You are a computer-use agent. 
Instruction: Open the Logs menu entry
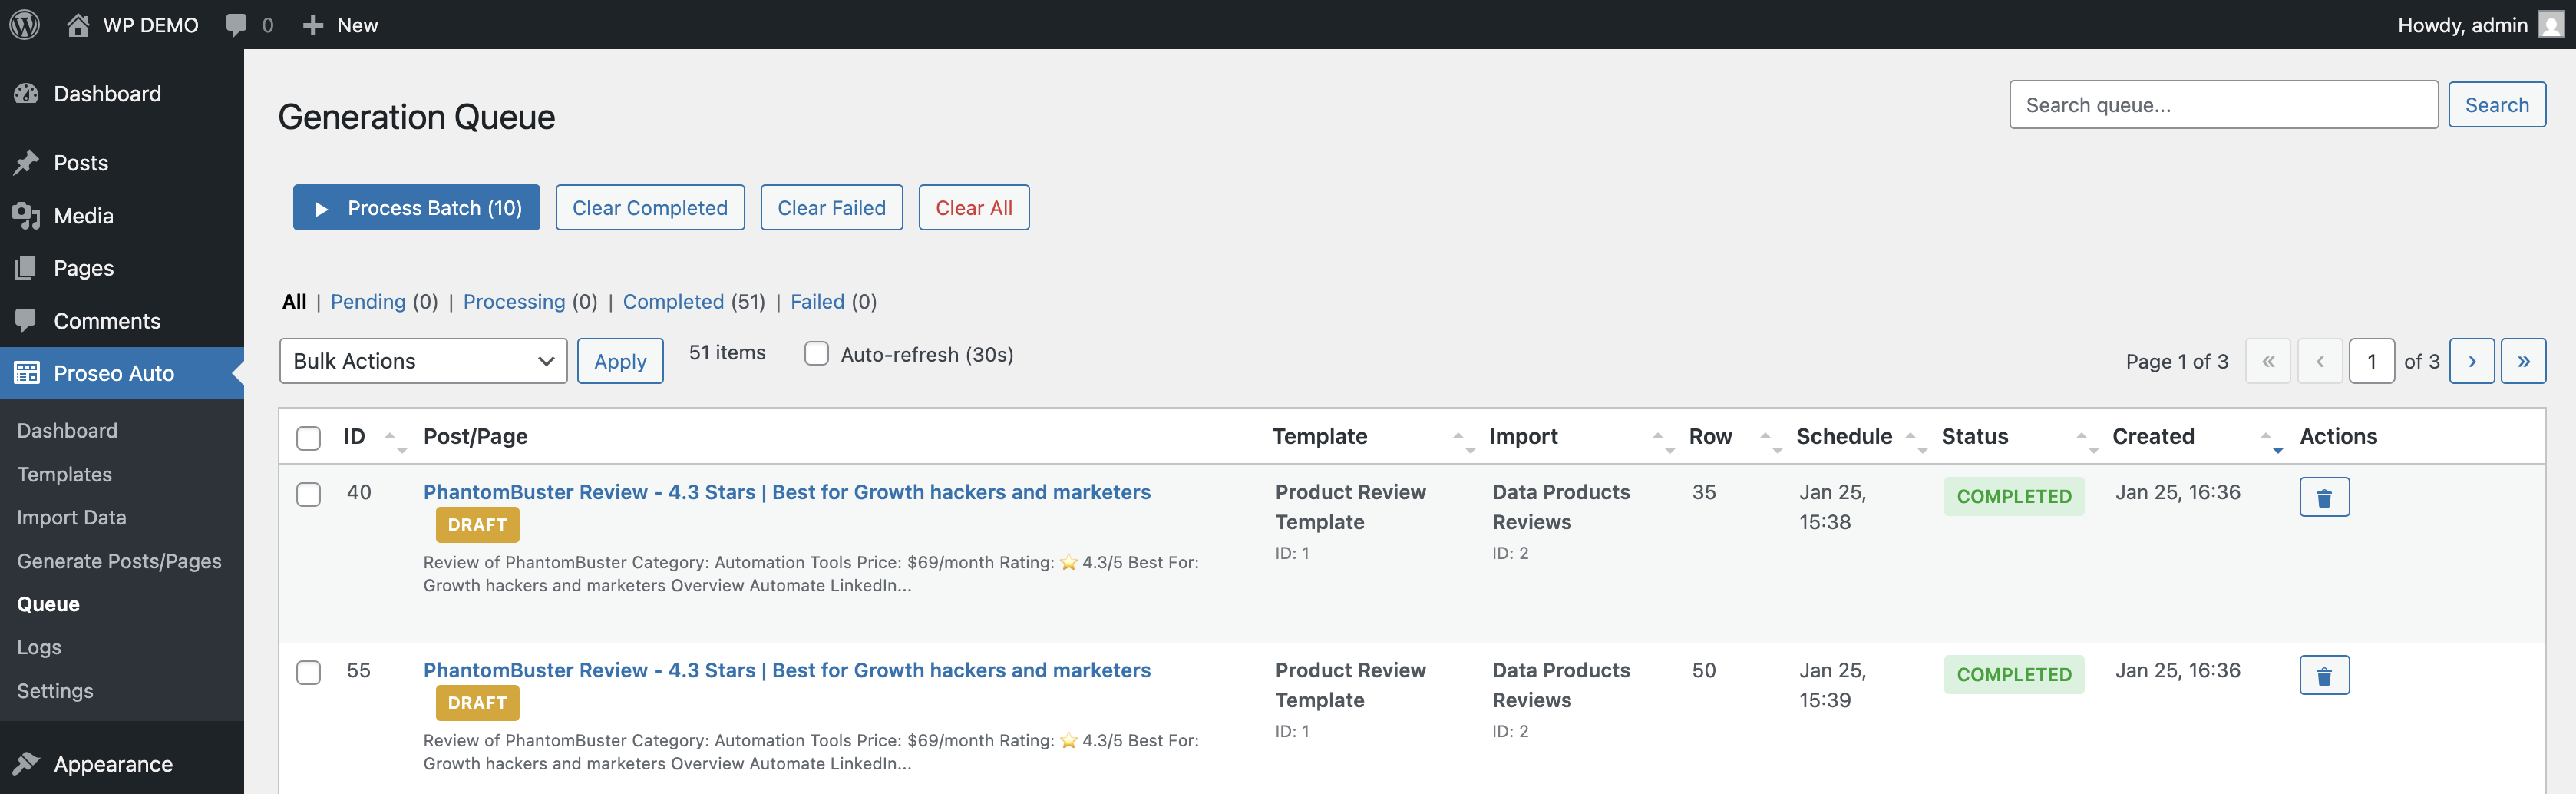[39, 647]
